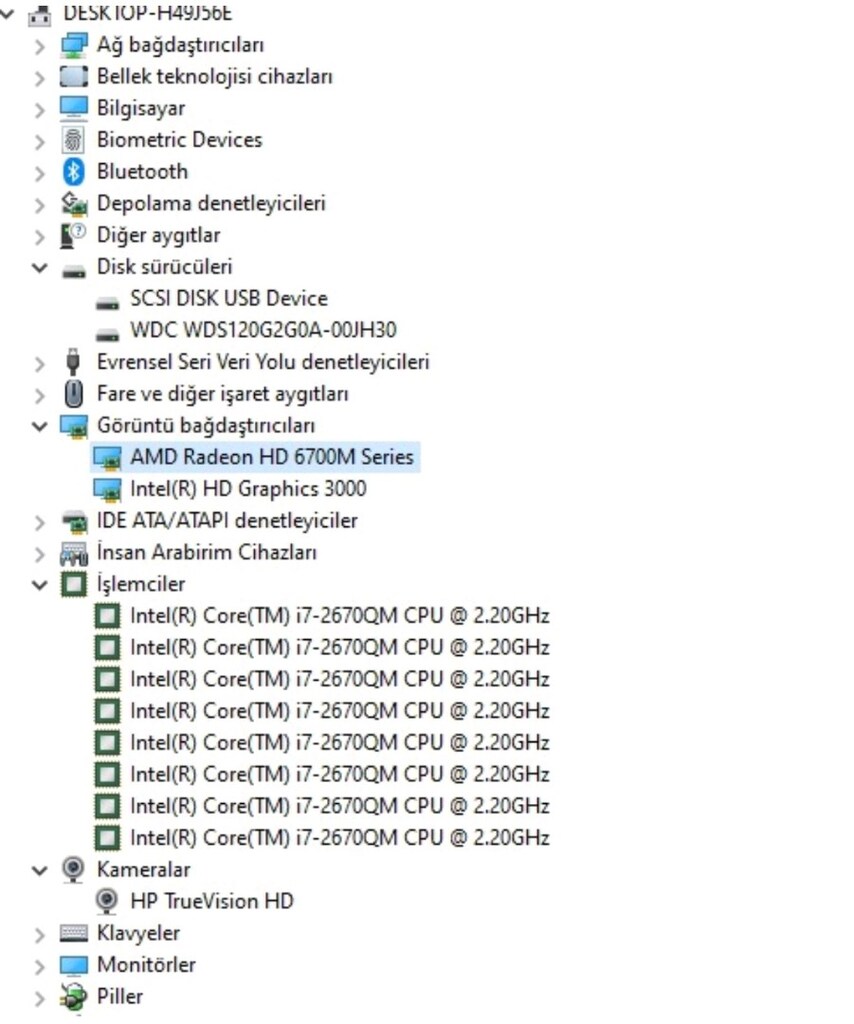Viewport: 854px width, 1024px height.
Task: Click the AMD Radeon HD 6700M adapter icon
Action: (107, 458)
